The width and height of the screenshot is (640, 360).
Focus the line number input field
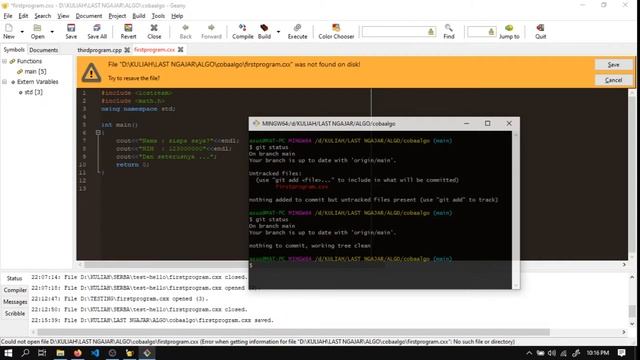tap(481, 31)
